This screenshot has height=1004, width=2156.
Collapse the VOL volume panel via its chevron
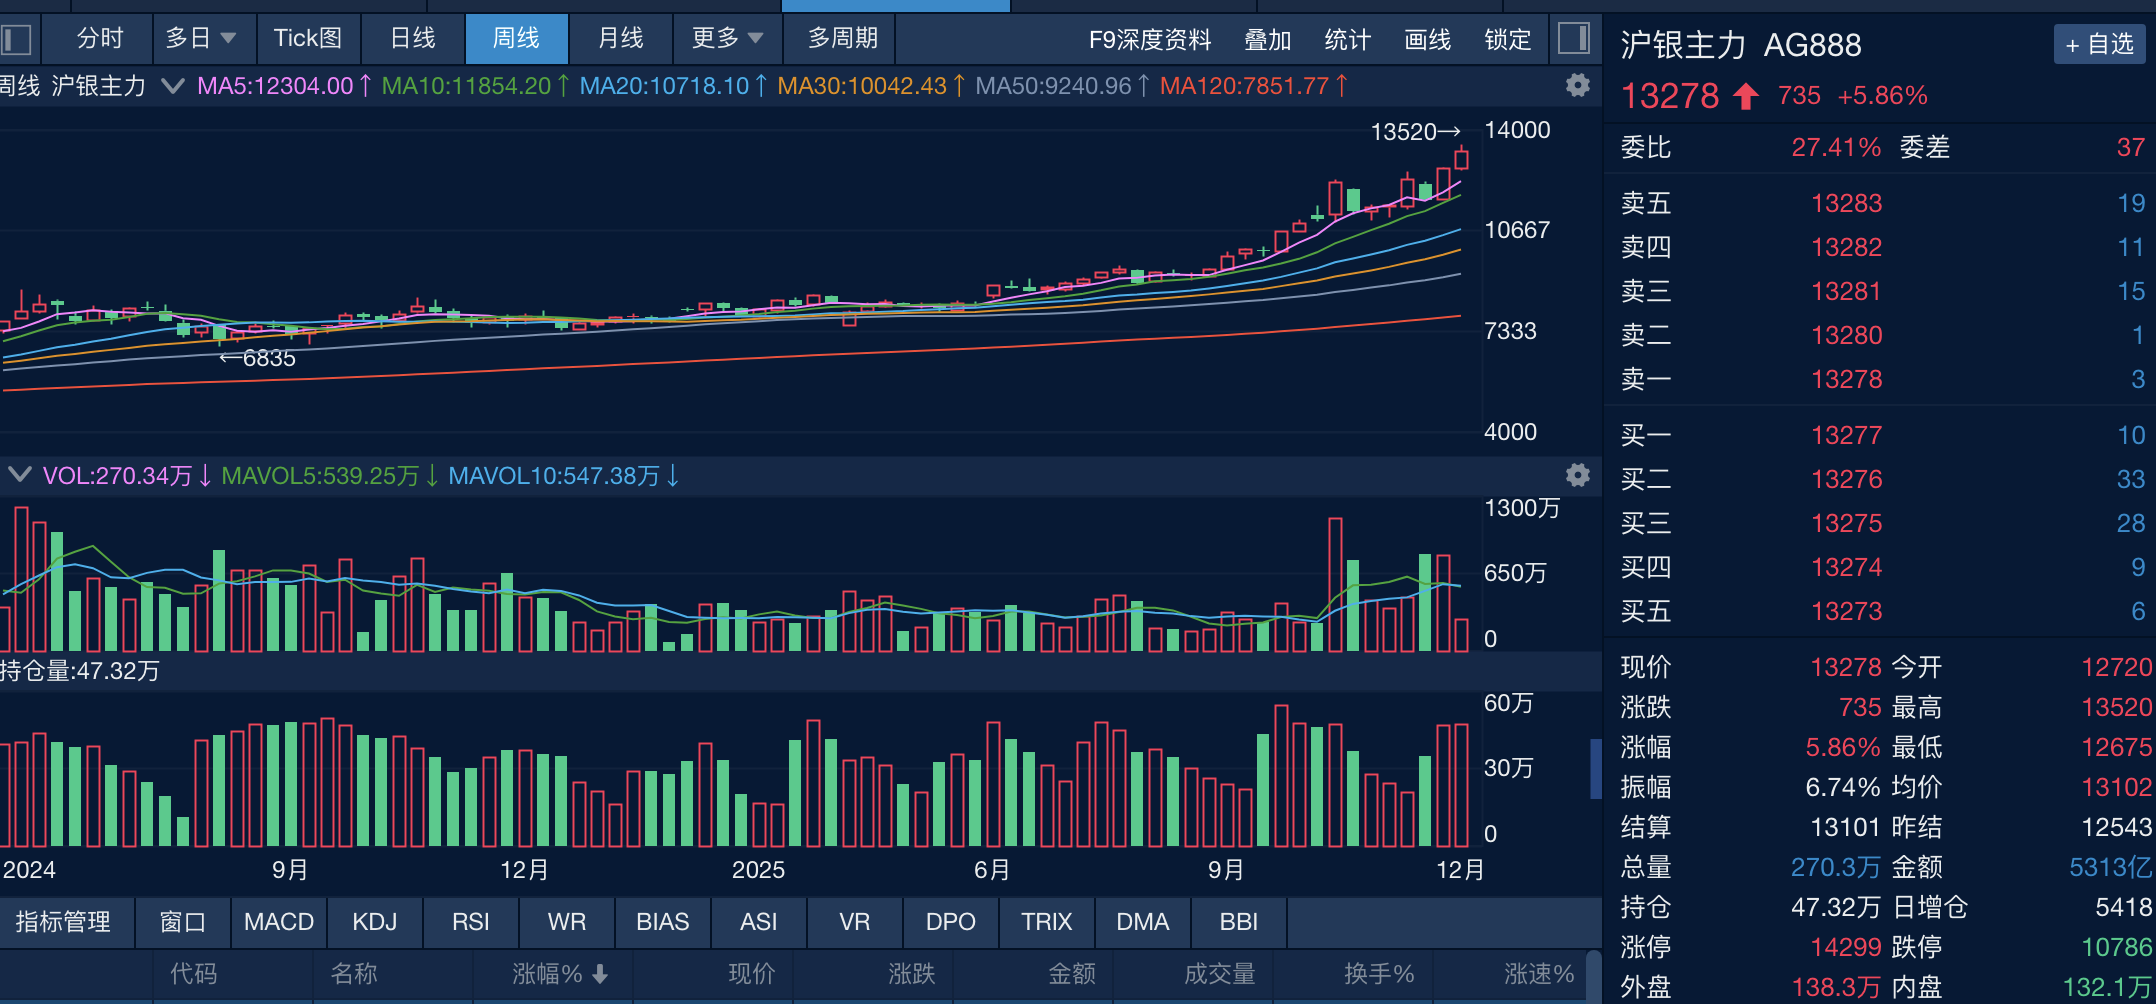20,475
